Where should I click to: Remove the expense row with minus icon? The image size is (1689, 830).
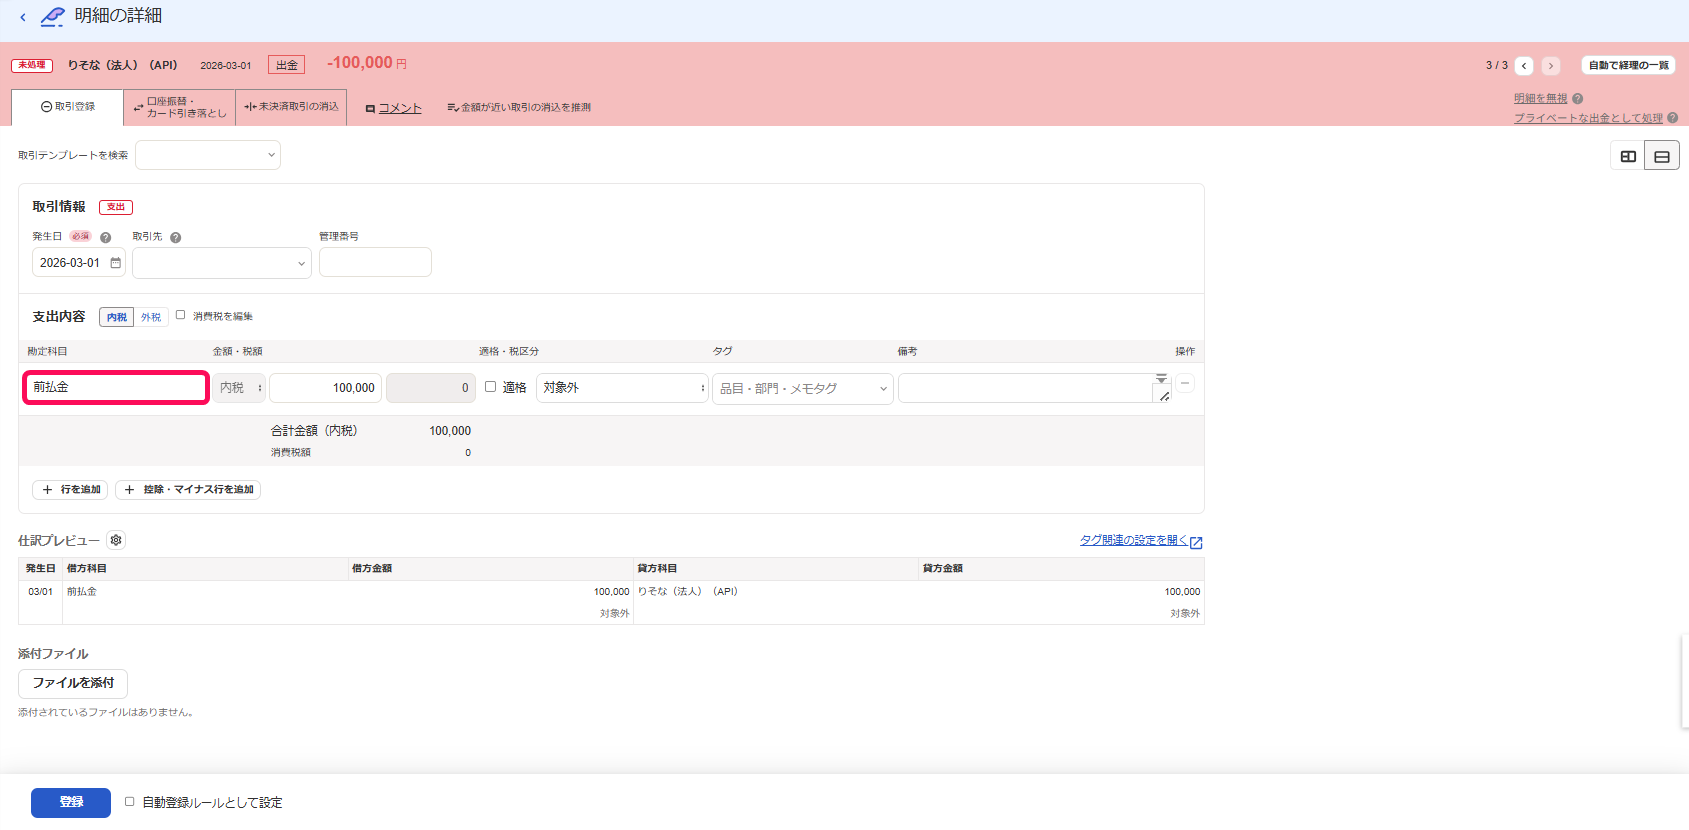[1185, 383]
